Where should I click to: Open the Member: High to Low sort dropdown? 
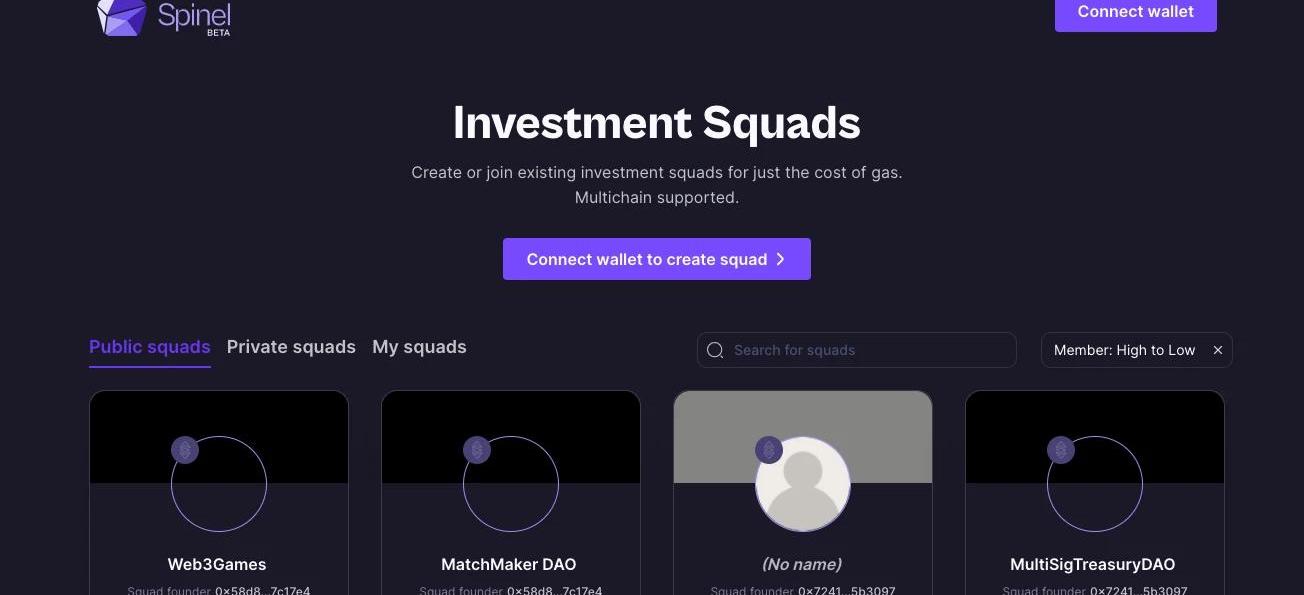tap(1124, 350)
